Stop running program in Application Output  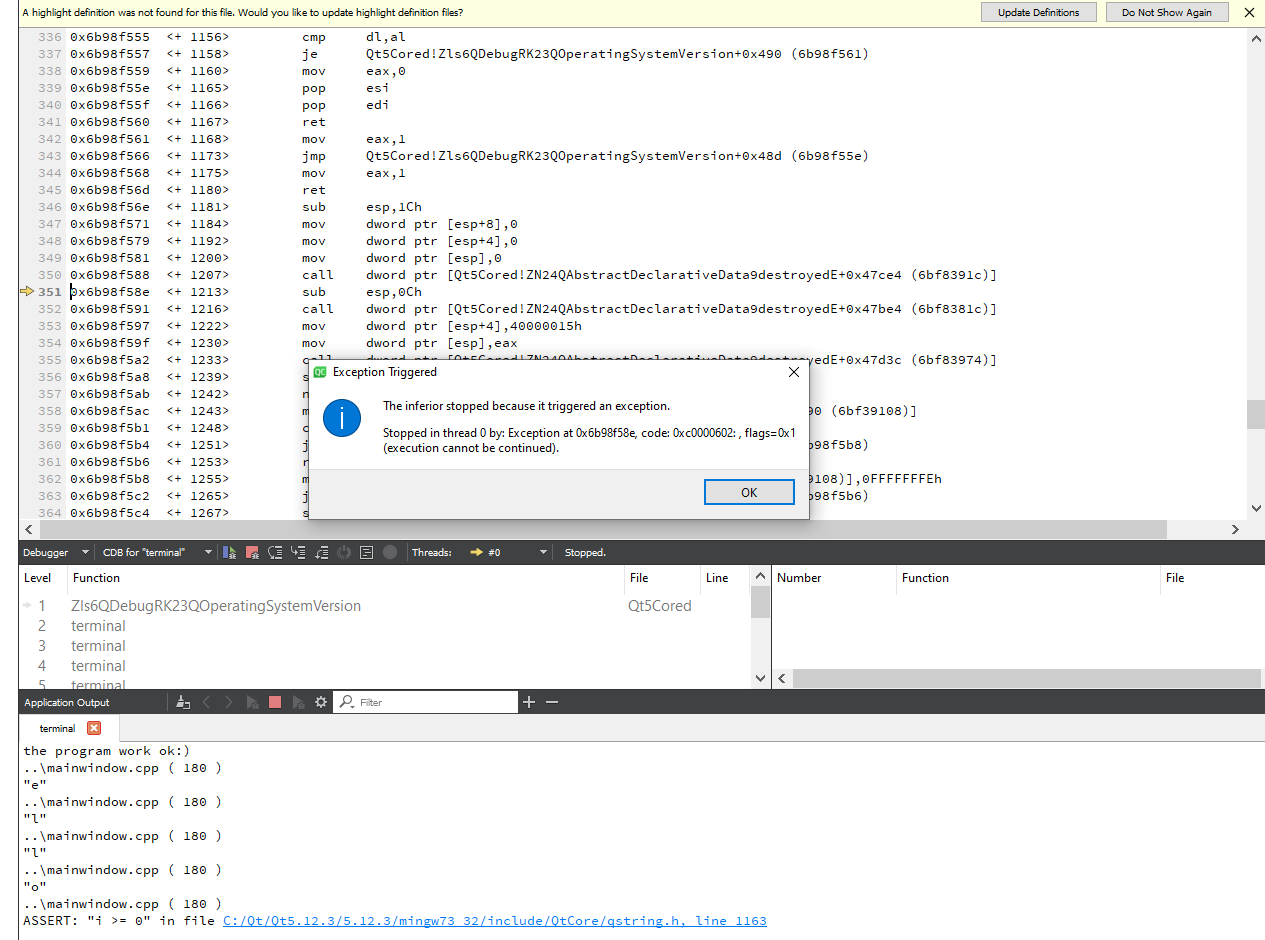click(275, 702)
